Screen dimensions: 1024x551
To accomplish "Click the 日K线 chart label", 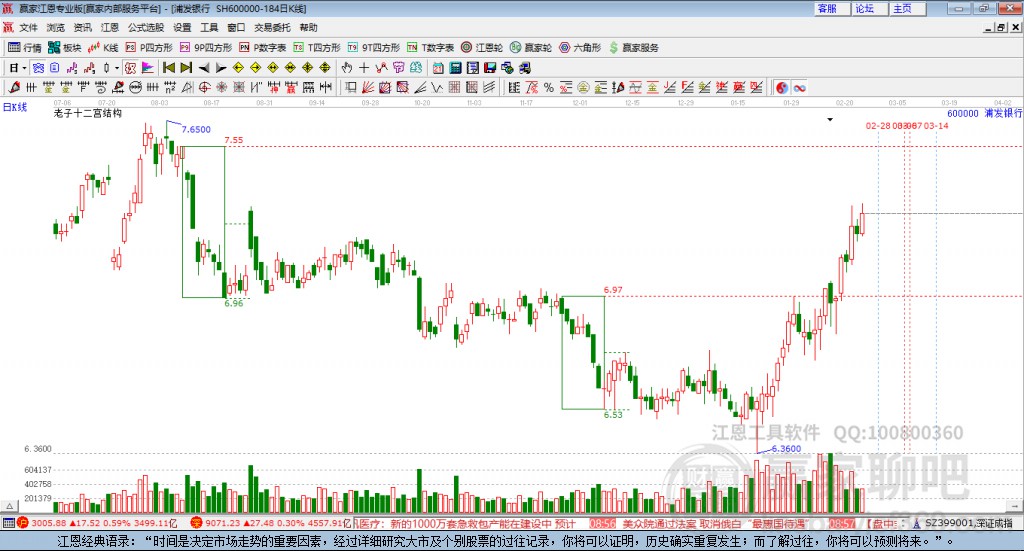I will point(15,107).
